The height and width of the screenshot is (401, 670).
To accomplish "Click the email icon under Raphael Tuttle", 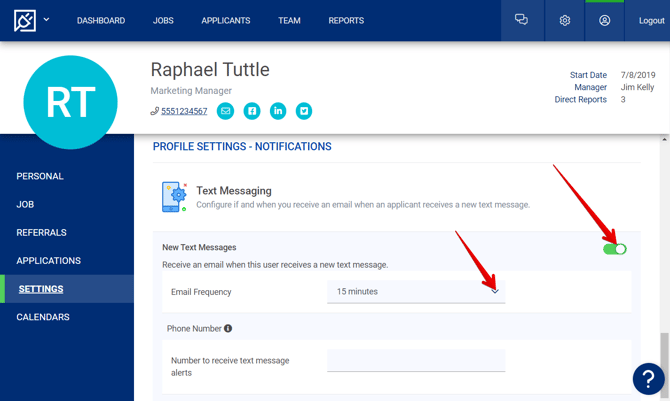I will coord(226,111).
